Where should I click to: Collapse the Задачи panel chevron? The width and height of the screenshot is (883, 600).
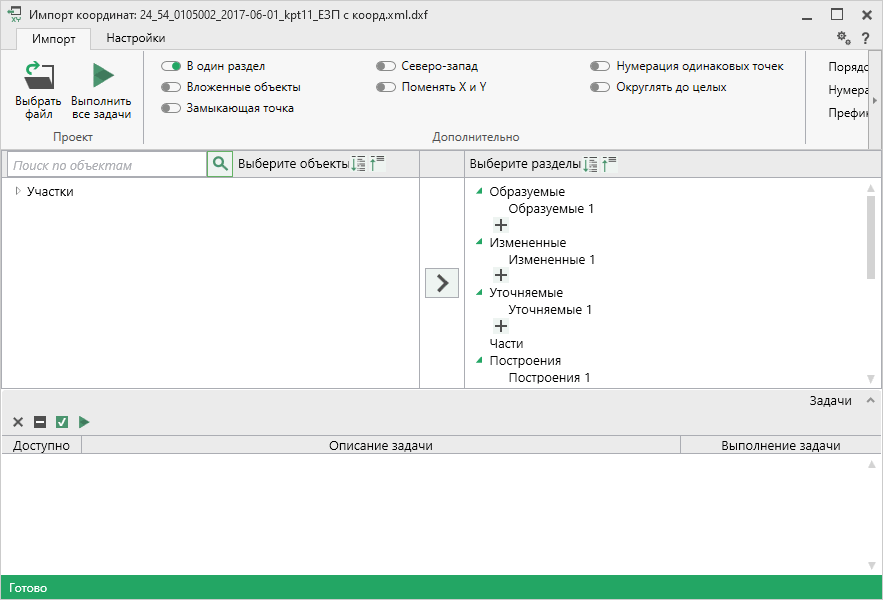[870, 400]
